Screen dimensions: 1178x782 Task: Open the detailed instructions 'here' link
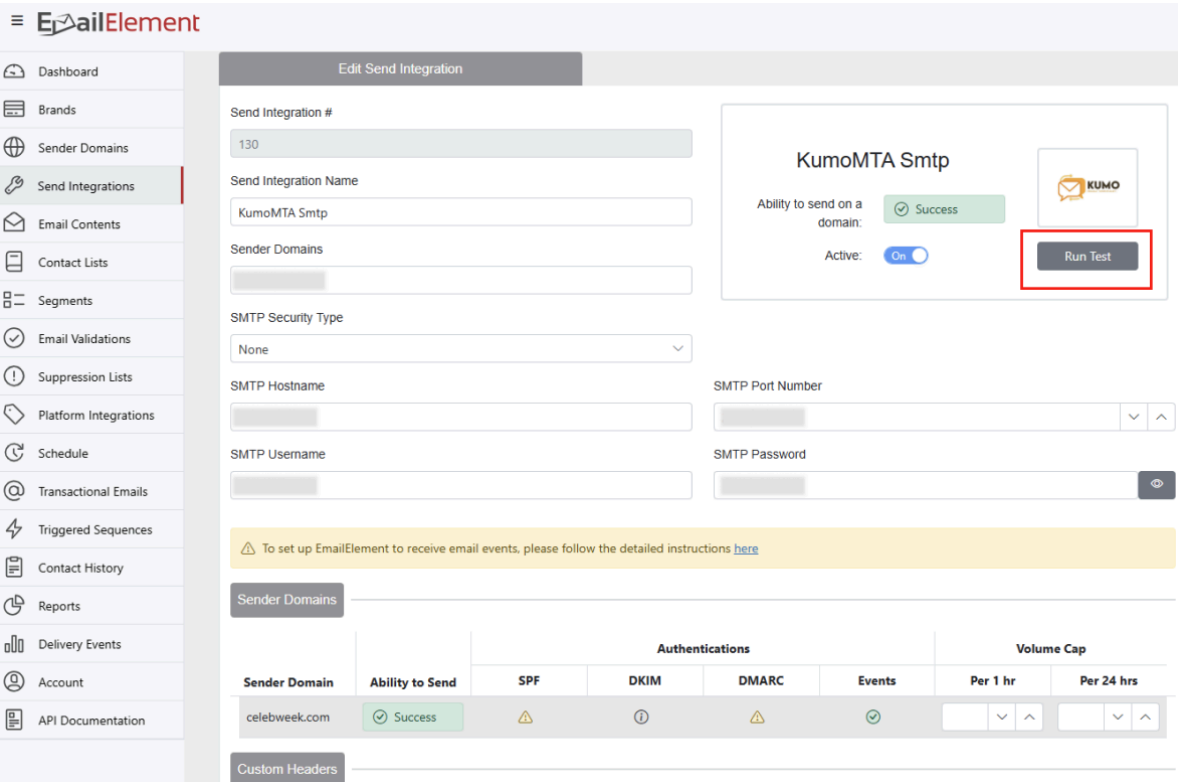tap(746, 548)
